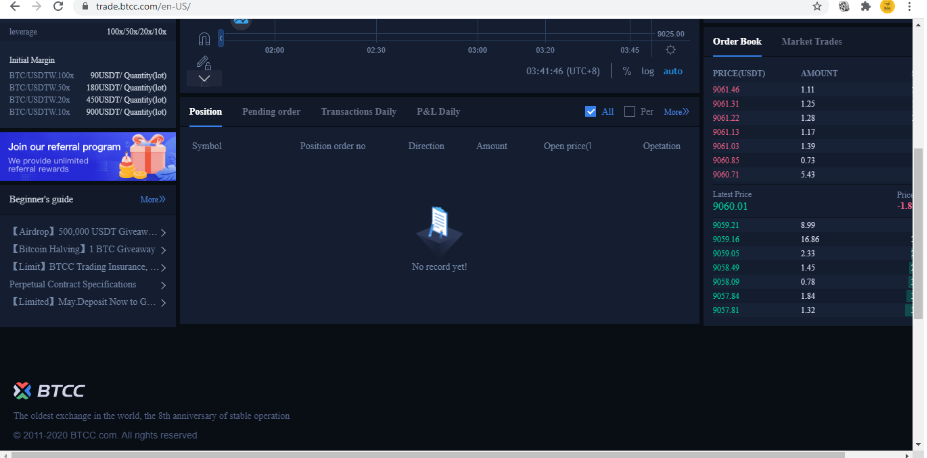Screen dimensions: 927x458
Task: Click bid amount 16.86 in order book
Action: click(810, 239)
